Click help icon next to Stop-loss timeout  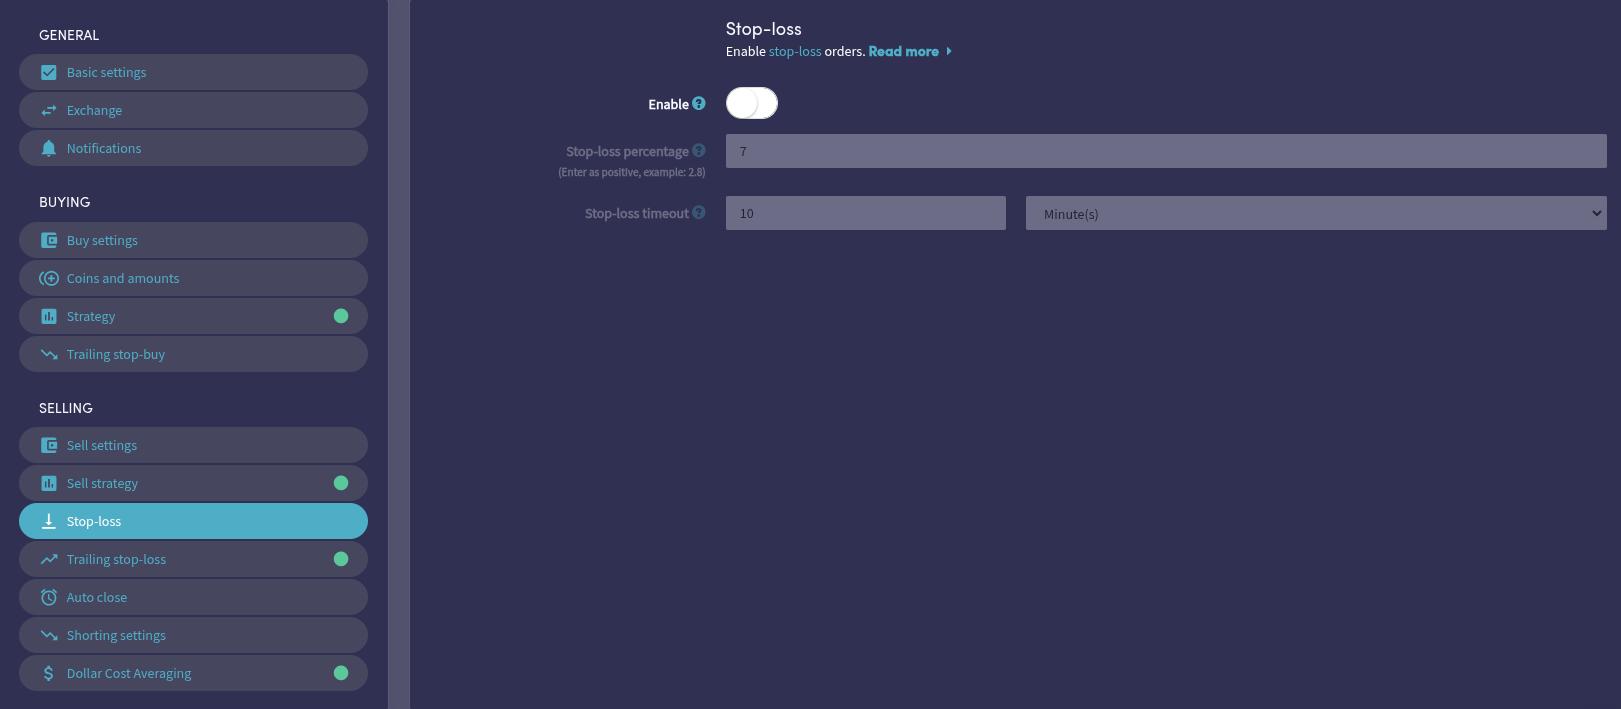point(699,212)
